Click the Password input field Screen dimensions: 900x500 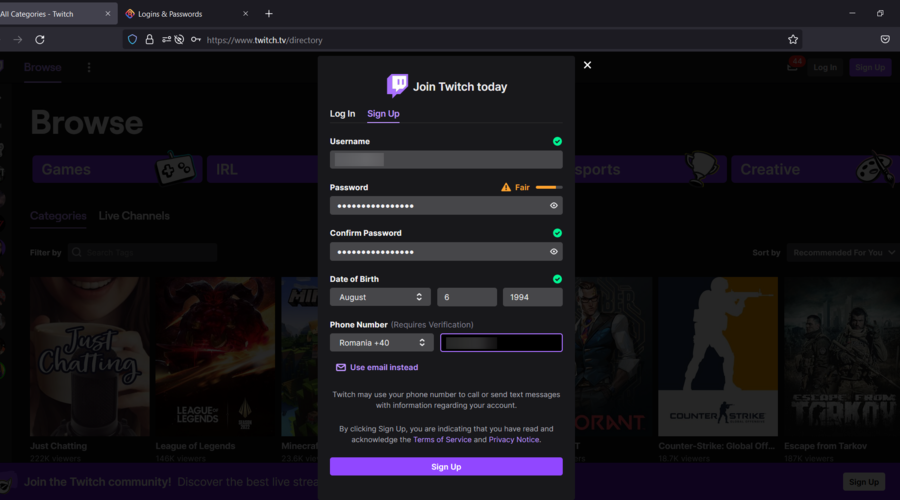(446, 206)
